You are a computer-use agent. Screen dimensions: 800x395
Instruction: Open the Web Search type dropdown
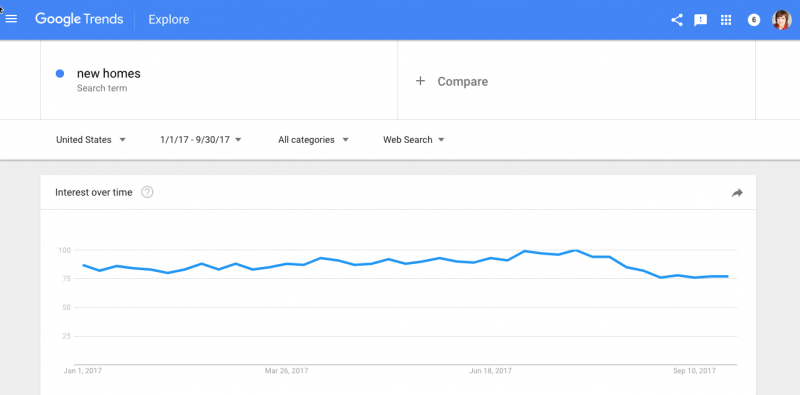(x=414, y=140)
